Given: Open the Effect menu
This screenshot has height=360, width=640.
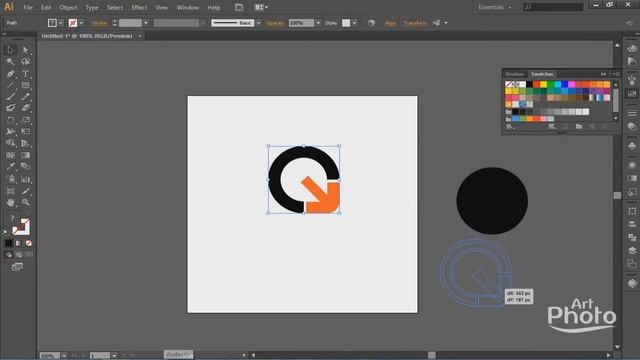Looking at the screenshot, I should (139, 7).
